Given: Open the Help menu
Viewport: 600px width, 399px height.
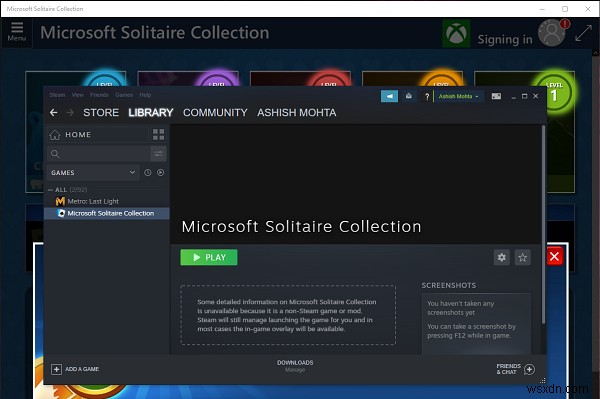Looking at the screenshot, I should click(145, 95).
